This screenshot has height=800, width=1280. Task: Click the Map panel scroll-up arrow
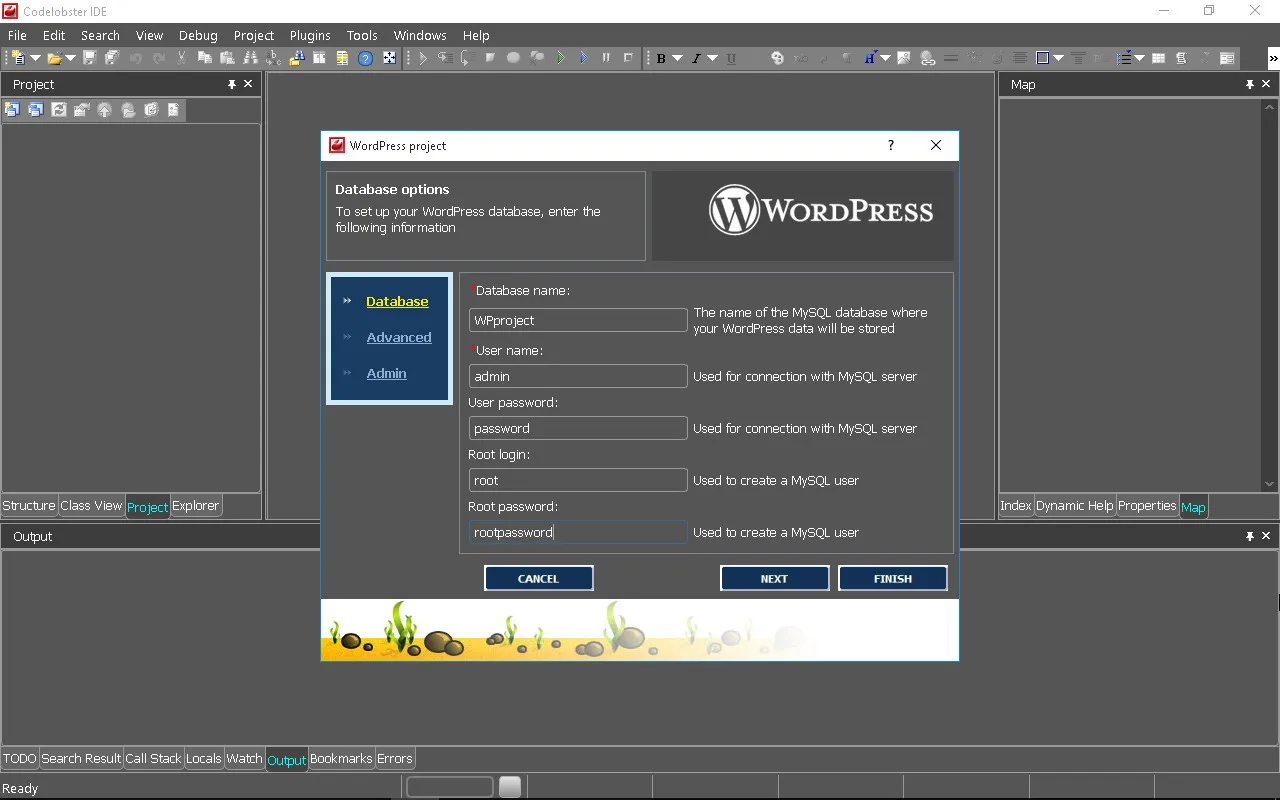tap(1270, 108)
